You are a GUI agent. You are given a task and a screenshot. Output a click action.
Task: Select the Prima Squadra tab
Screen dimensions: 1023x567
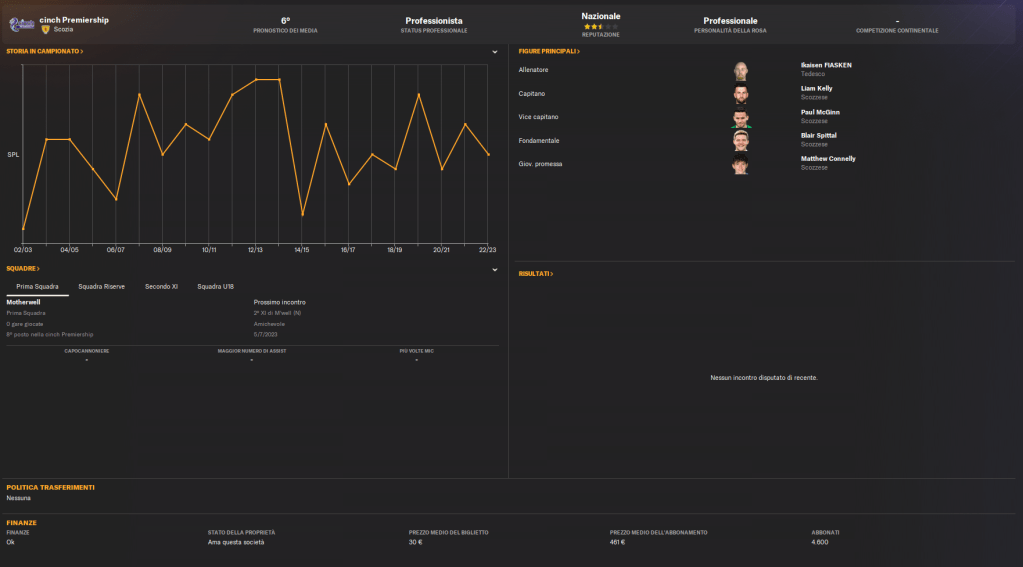37,287
